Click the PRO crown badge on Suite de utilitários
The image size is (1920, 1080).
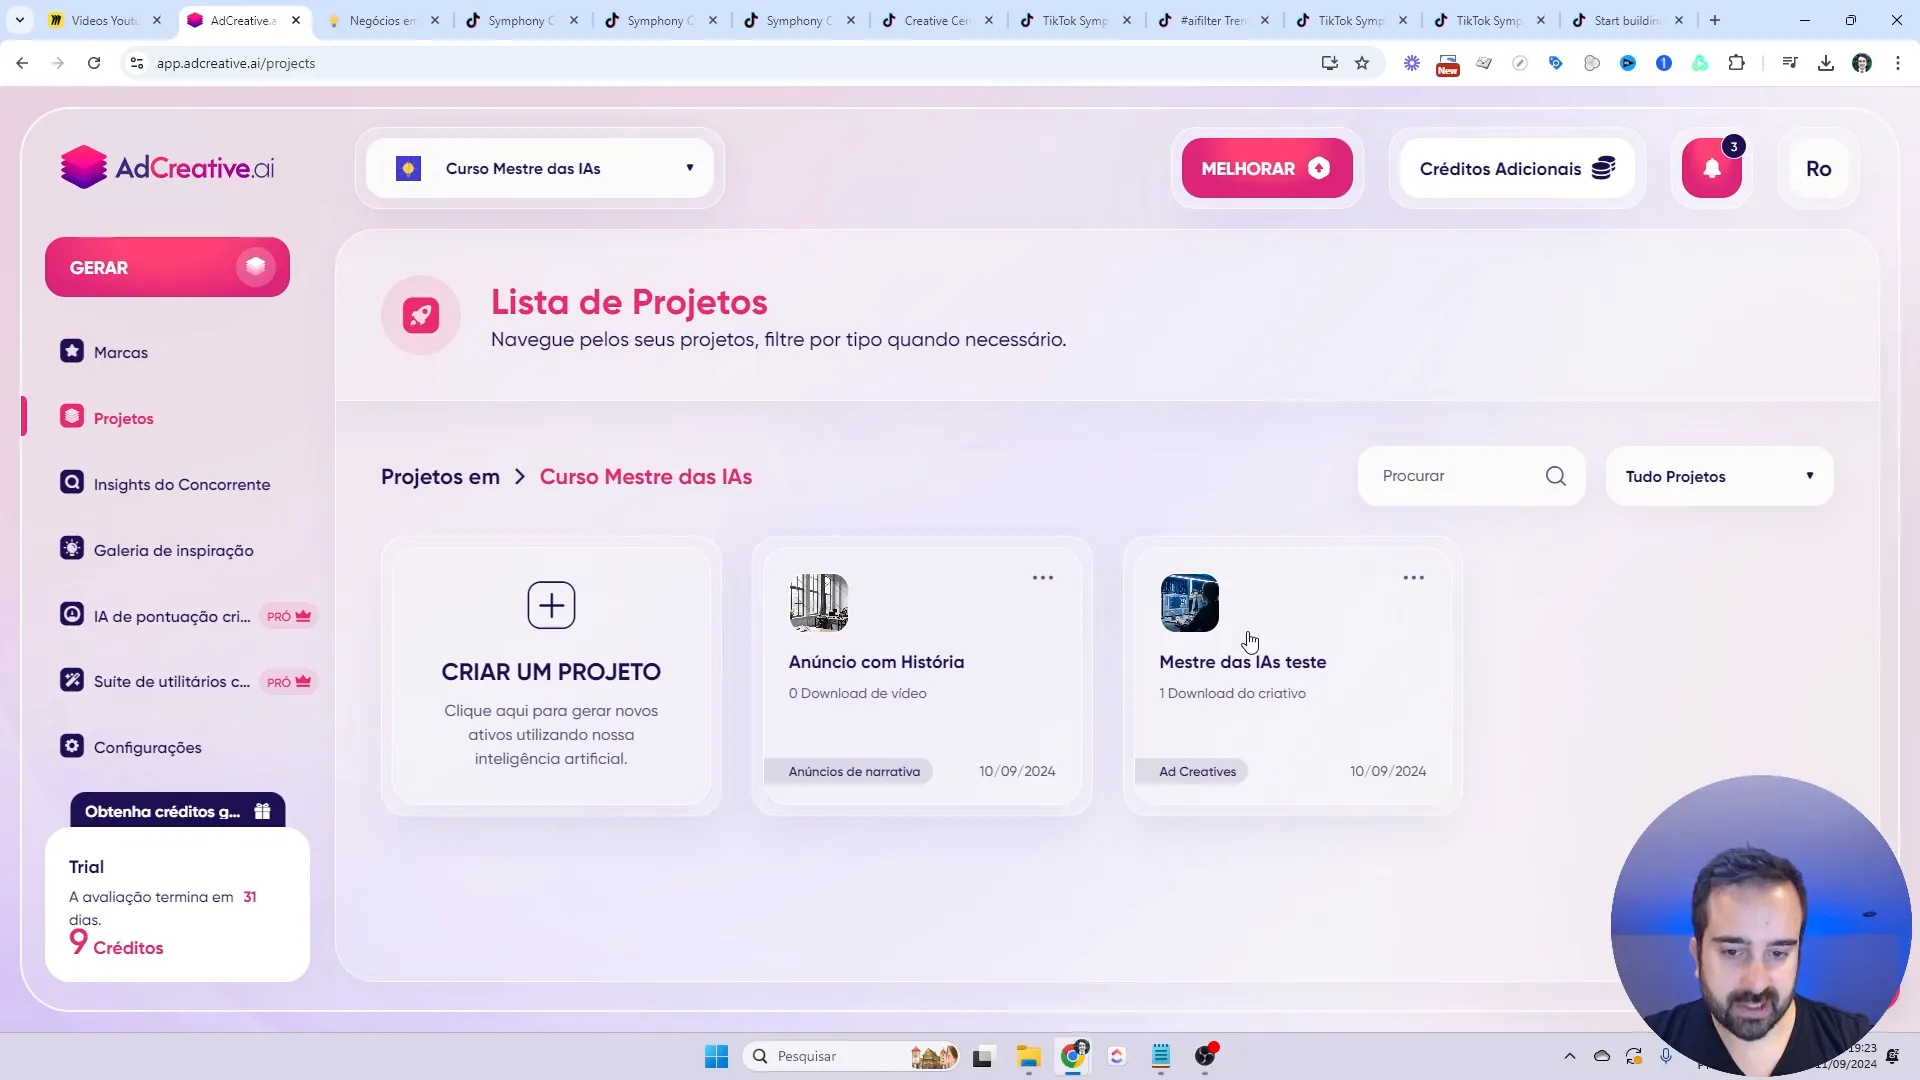(289, 682)
